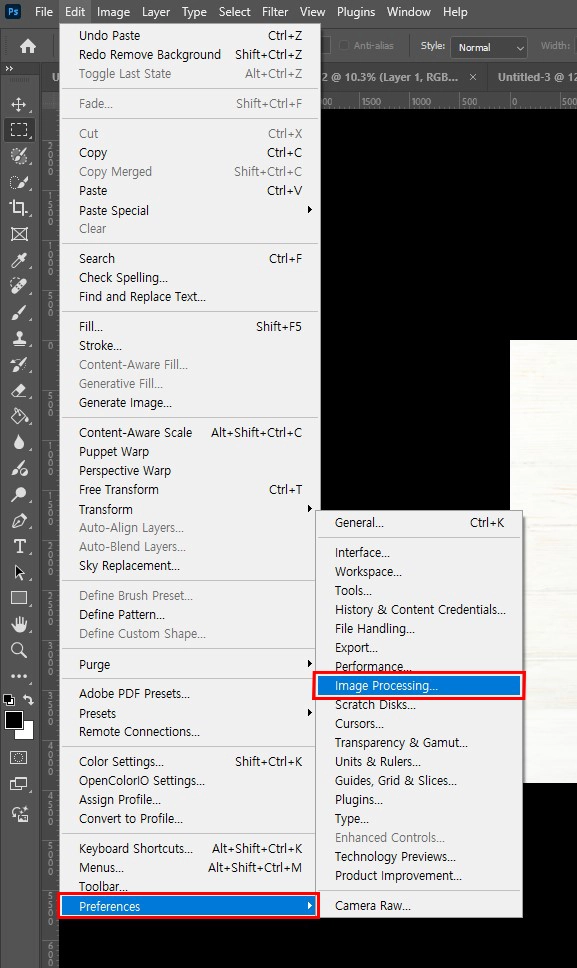
Task: Select the Pen tool
Action: click(19, 520)
